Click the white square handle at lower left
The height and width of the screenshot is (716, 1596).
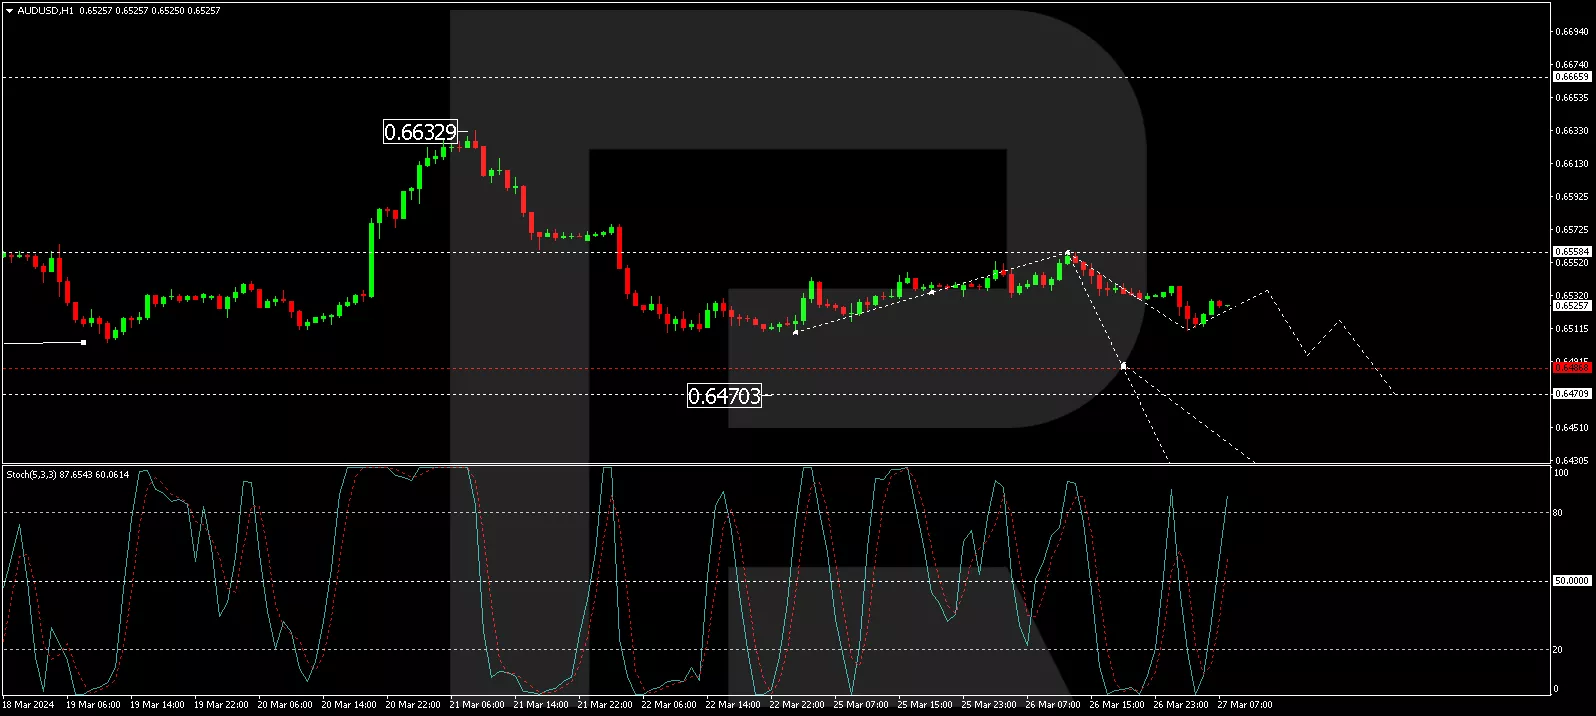tap(83, 343)
